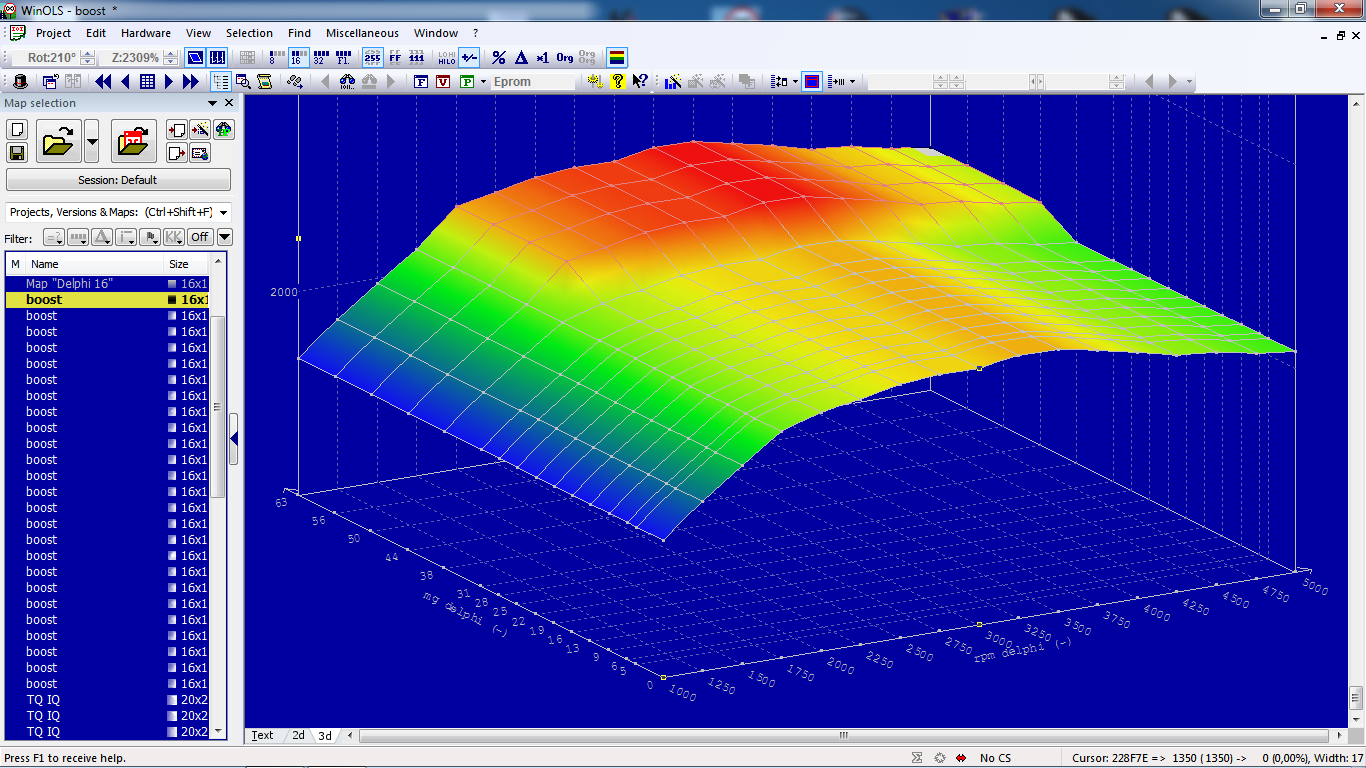
Task: Activate the automatic map search wizard icon
Action: click(673, 81)
